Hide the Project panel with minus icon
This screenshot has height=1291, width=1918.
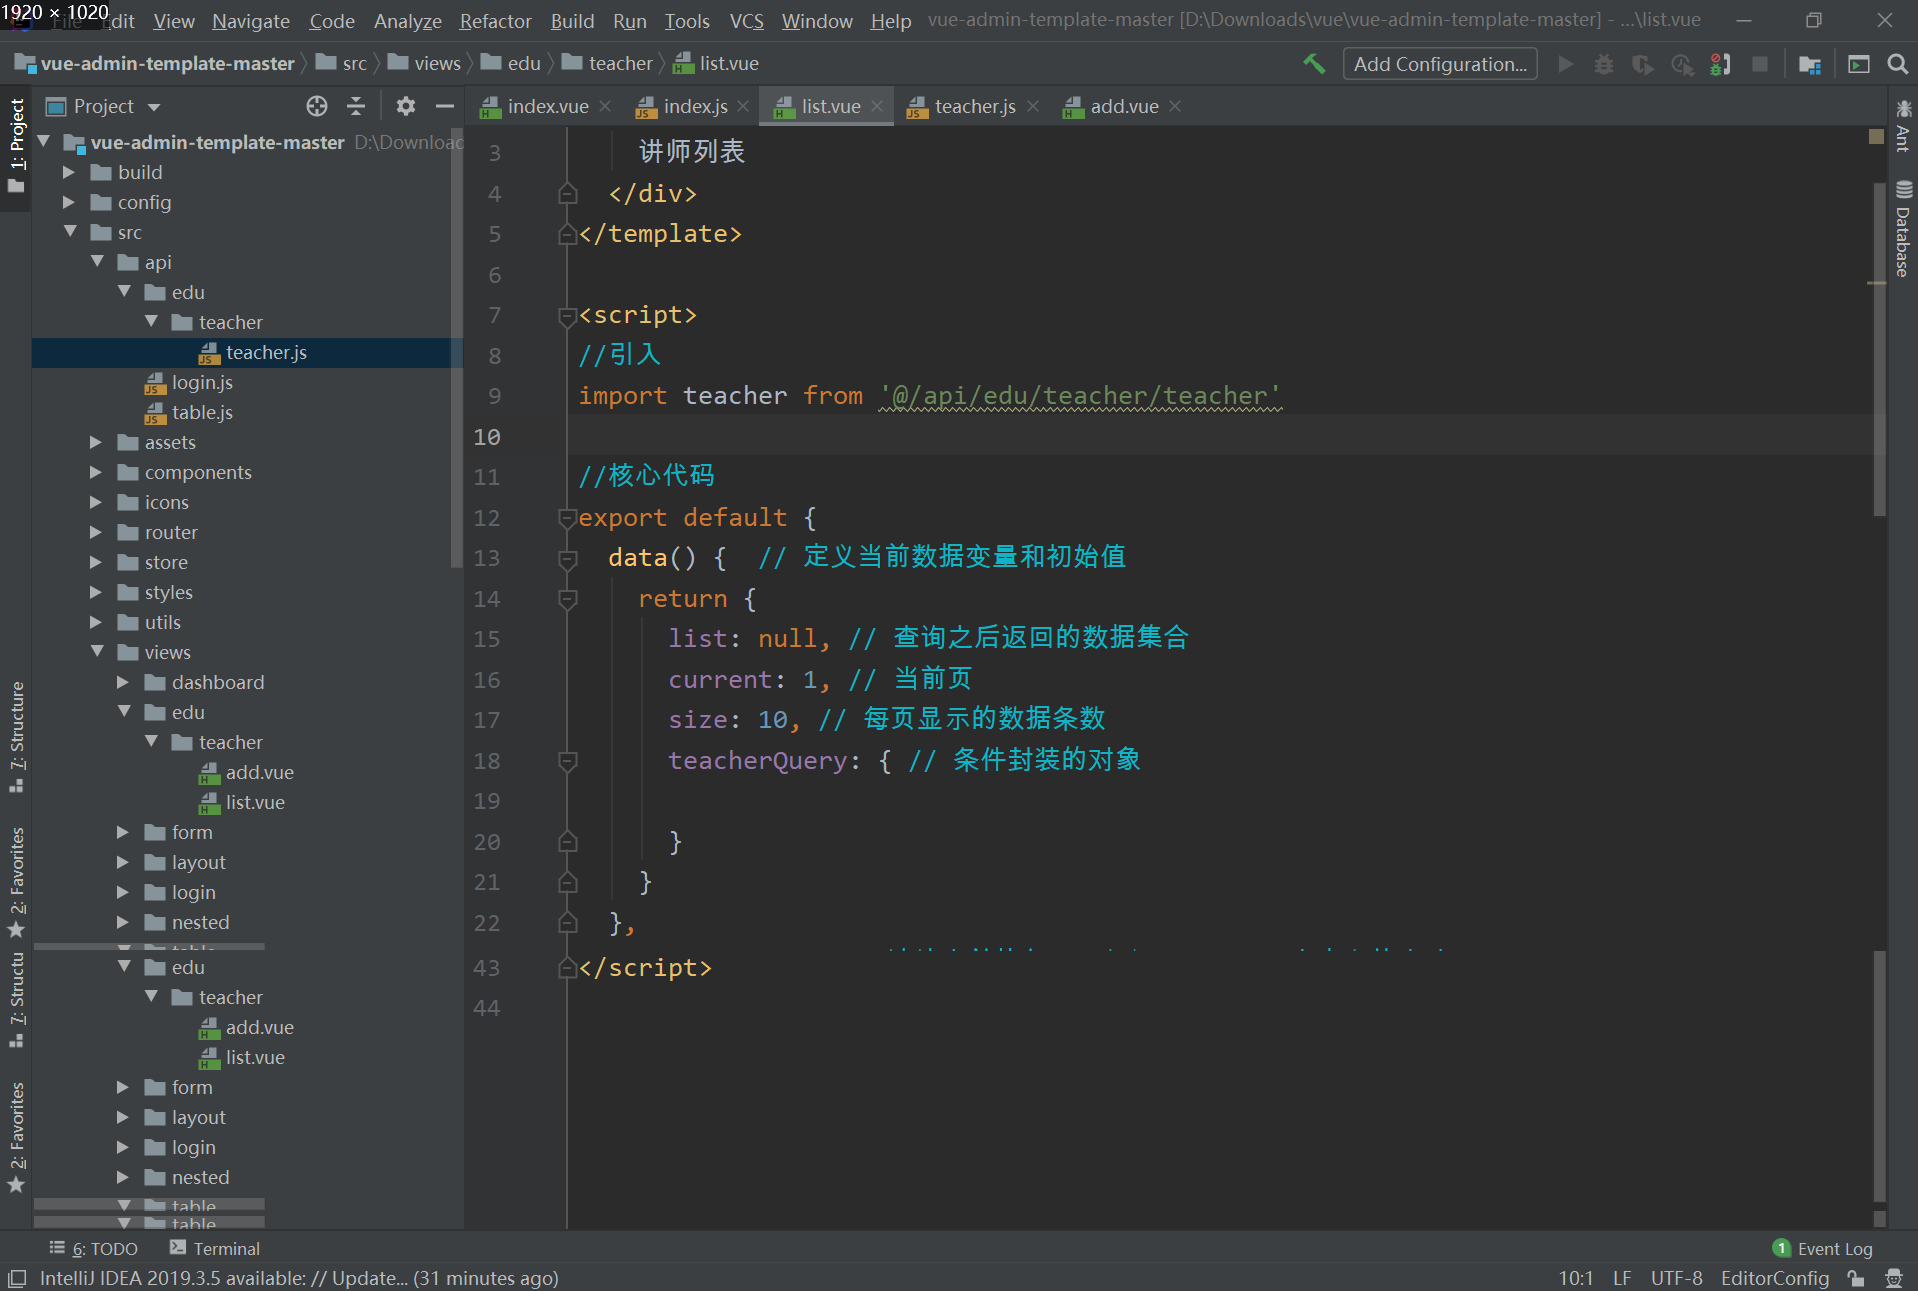pos(445,106)
